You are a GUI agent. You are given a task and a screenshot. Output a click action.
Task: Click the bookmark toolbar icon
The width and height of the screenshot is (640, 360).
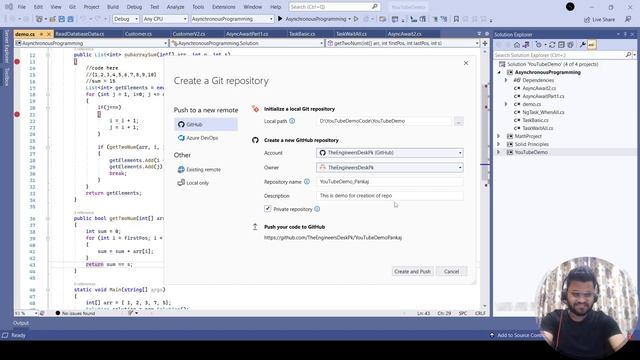tap(456, 19)
